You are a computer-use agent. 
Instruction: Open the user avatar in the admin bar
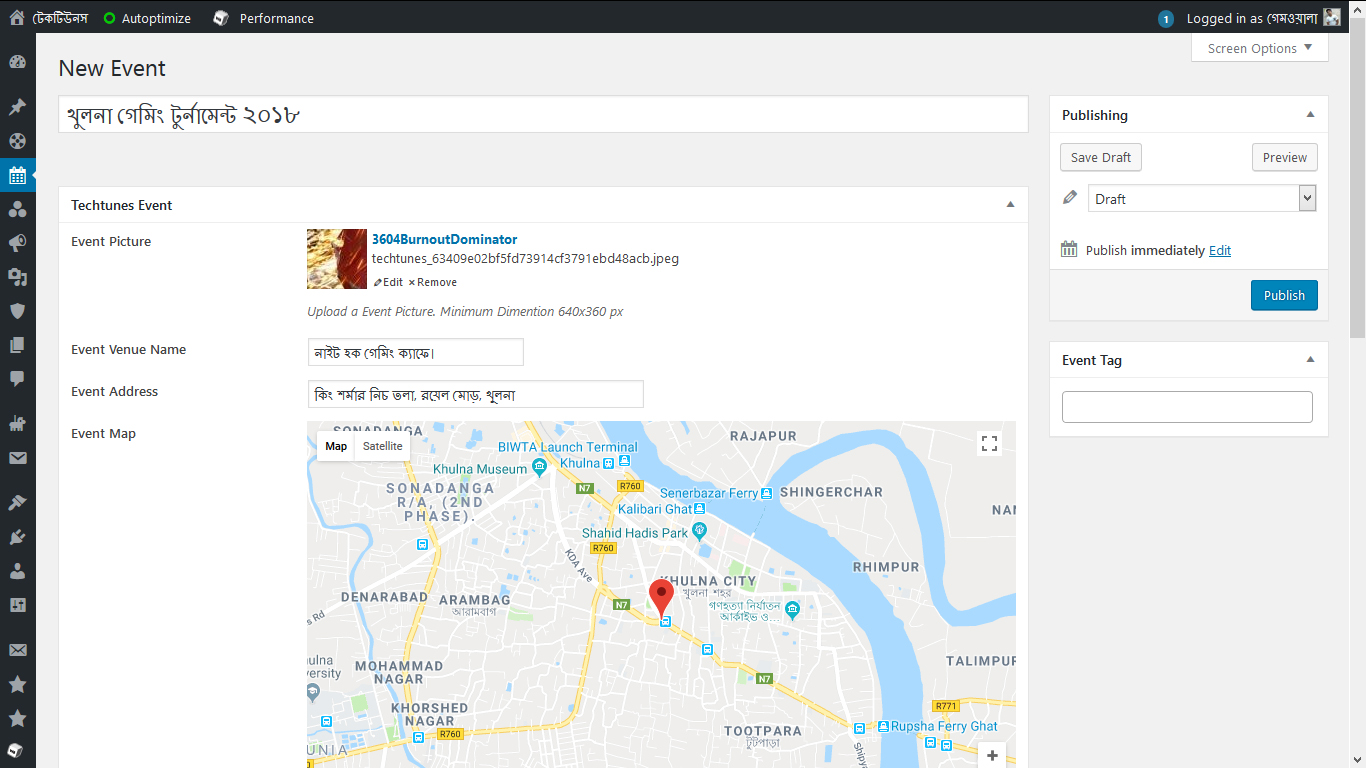click(x=1332, y=18)
